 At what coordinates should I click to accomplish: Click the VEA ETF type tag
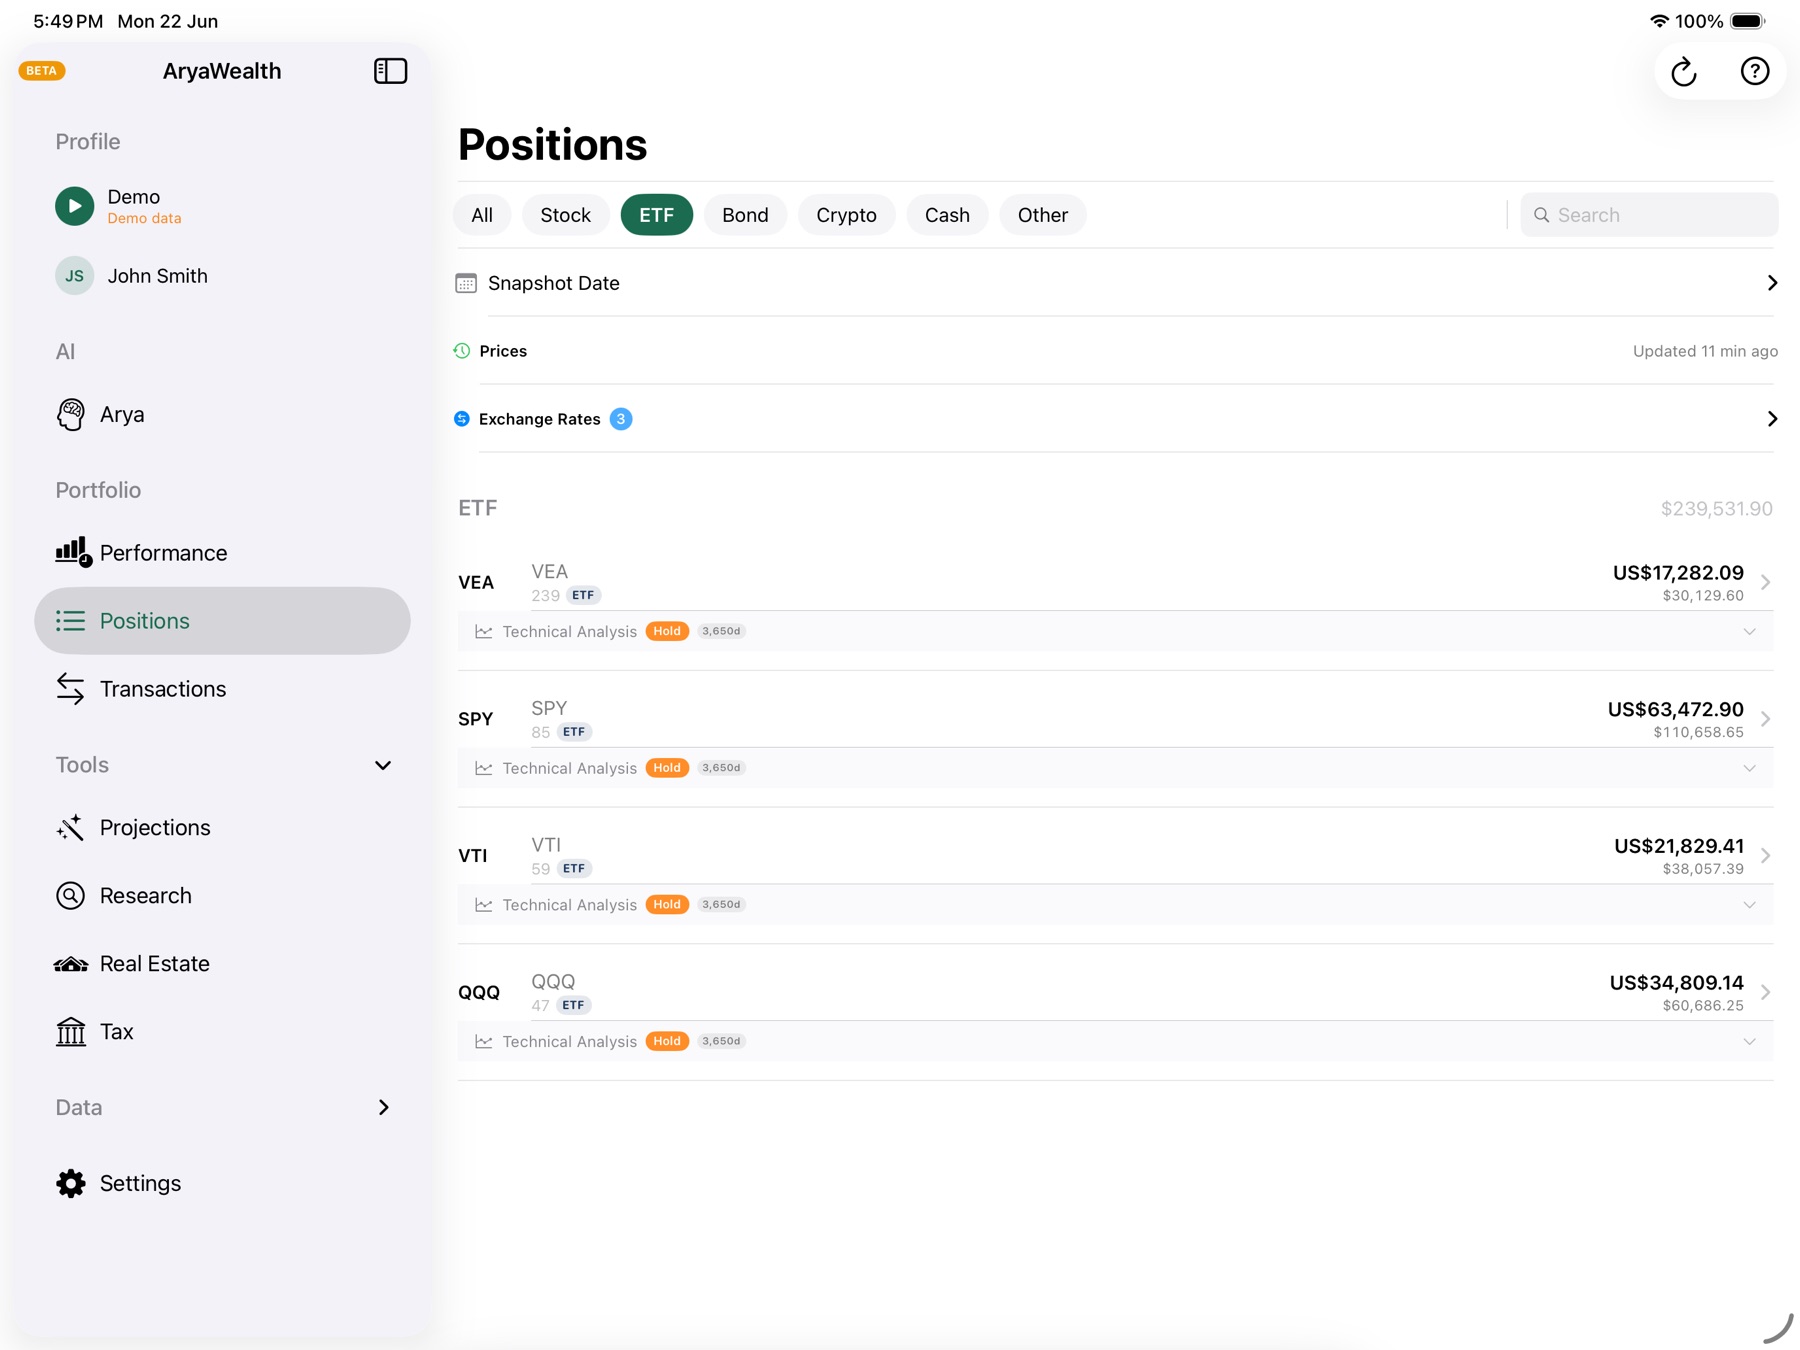click(x=583, y=595)
